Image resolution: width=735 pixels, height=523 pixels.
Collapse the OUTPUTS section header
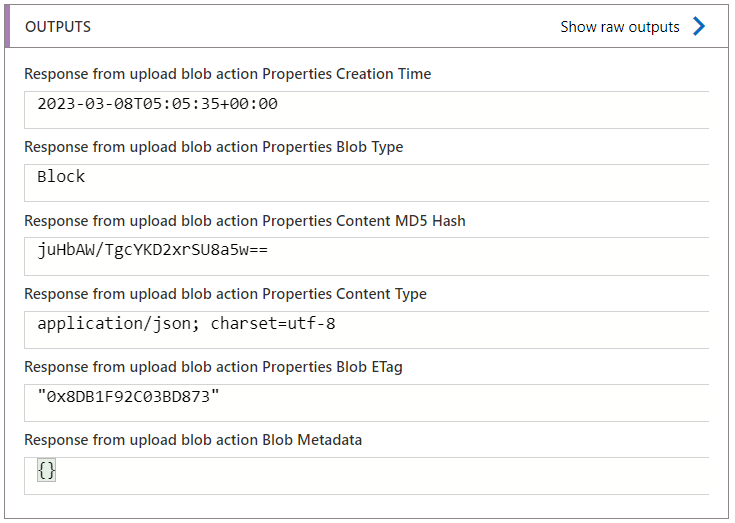click(x=58, y=27)
